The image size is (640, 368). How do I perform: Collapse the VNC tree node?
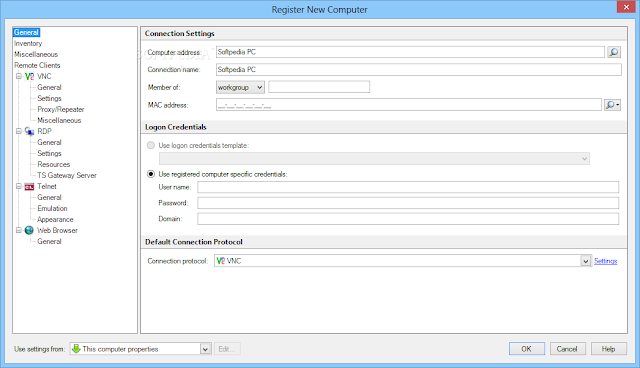18,76
